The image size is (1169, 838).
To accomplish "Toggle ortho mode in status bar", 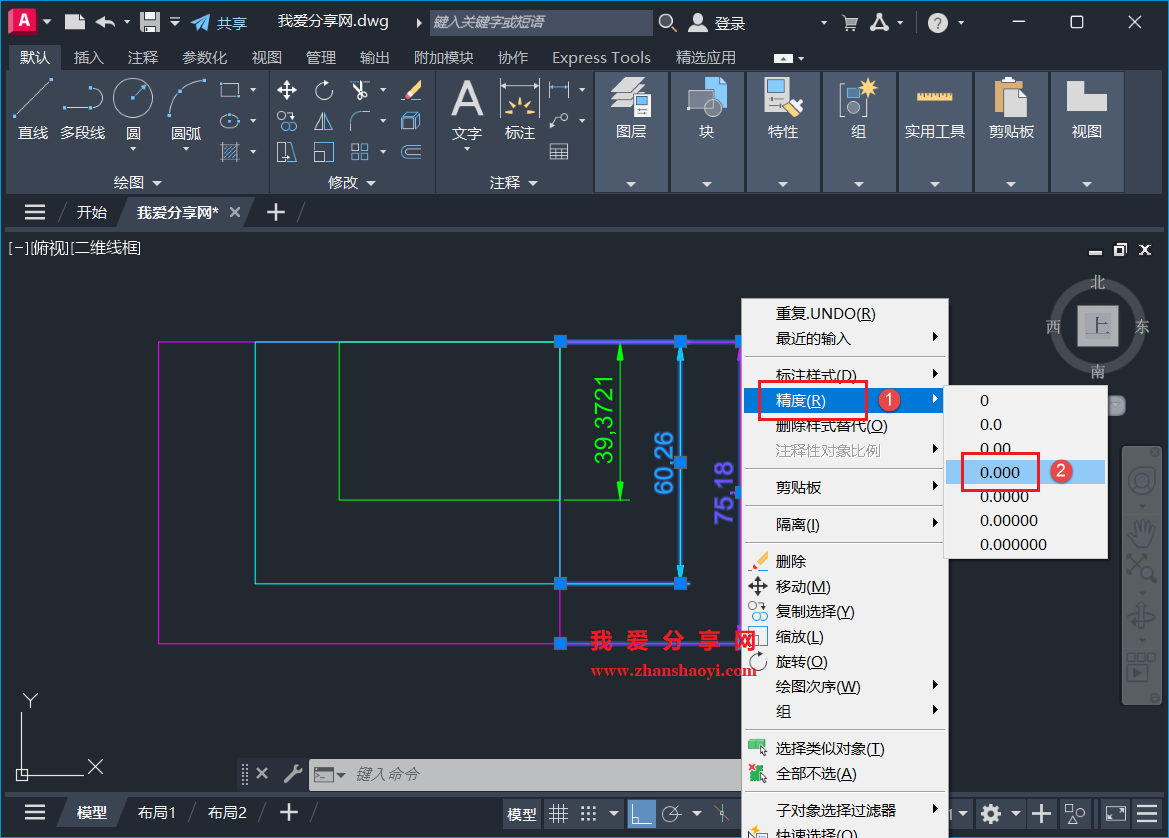I will point(641,813).
